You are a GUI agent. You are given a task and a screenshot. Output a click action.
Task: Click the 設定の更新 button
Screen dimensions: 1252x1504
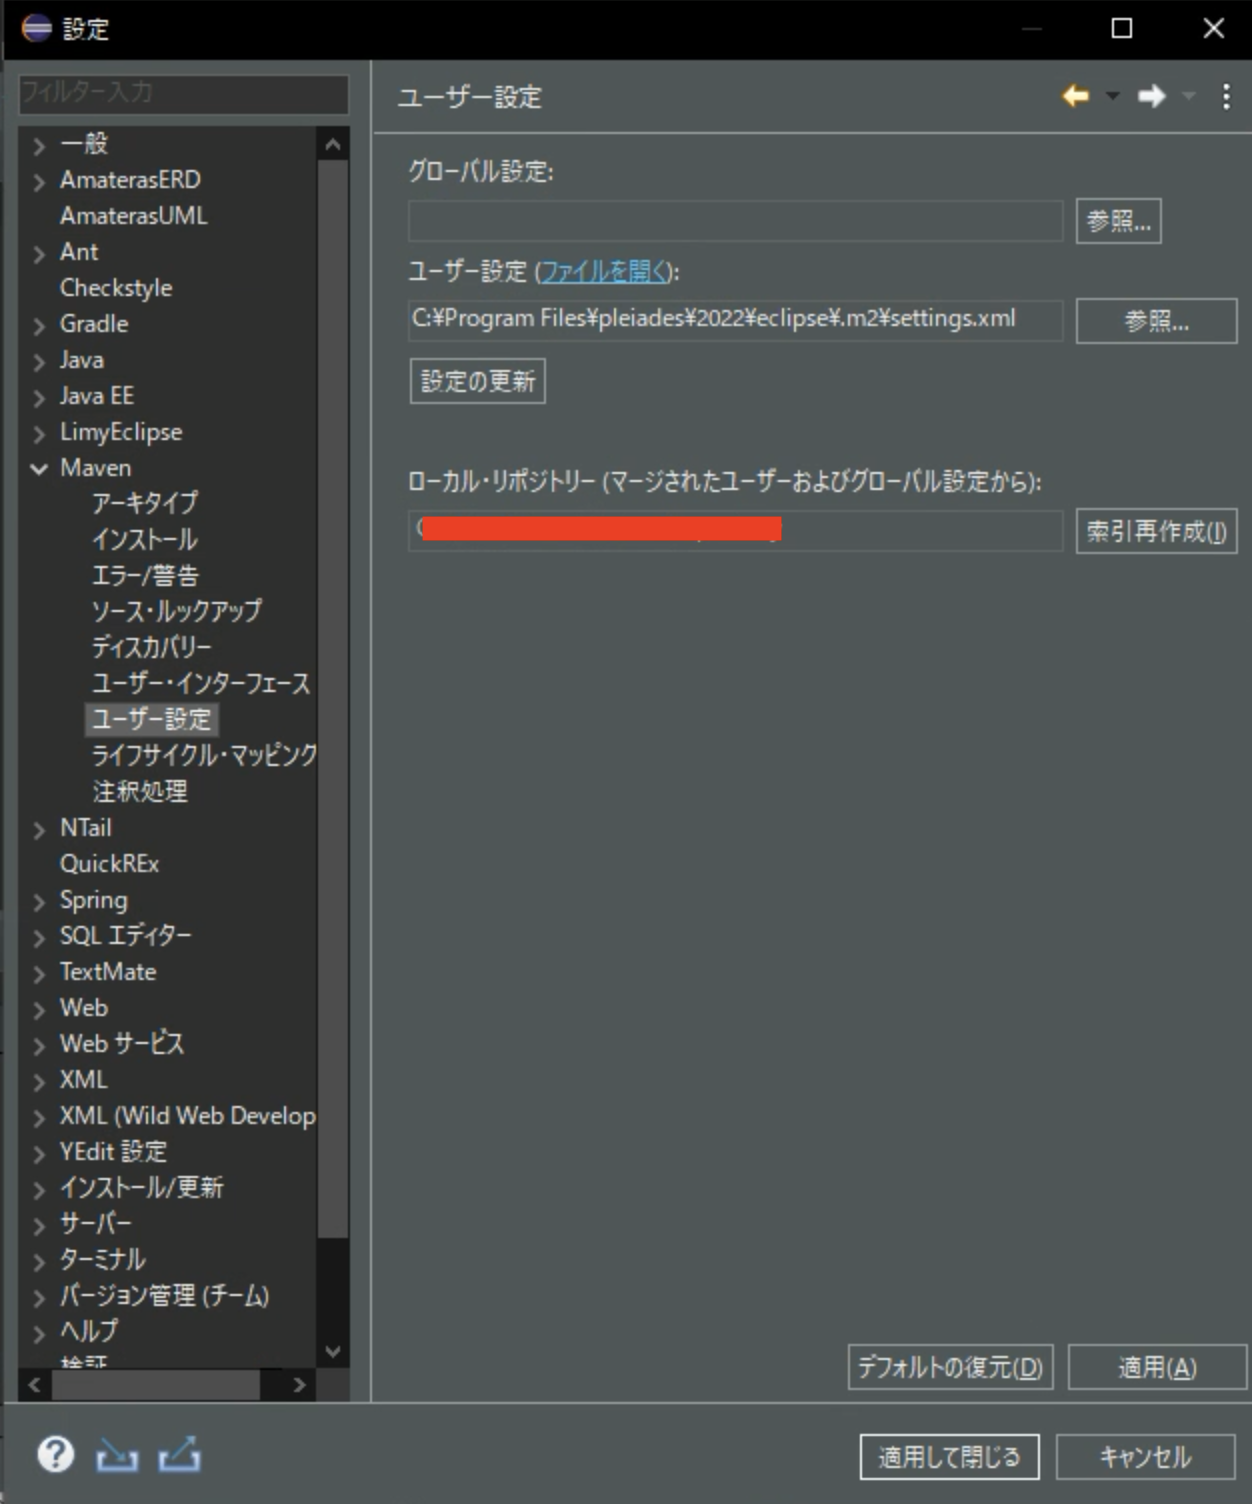[477, 380]
